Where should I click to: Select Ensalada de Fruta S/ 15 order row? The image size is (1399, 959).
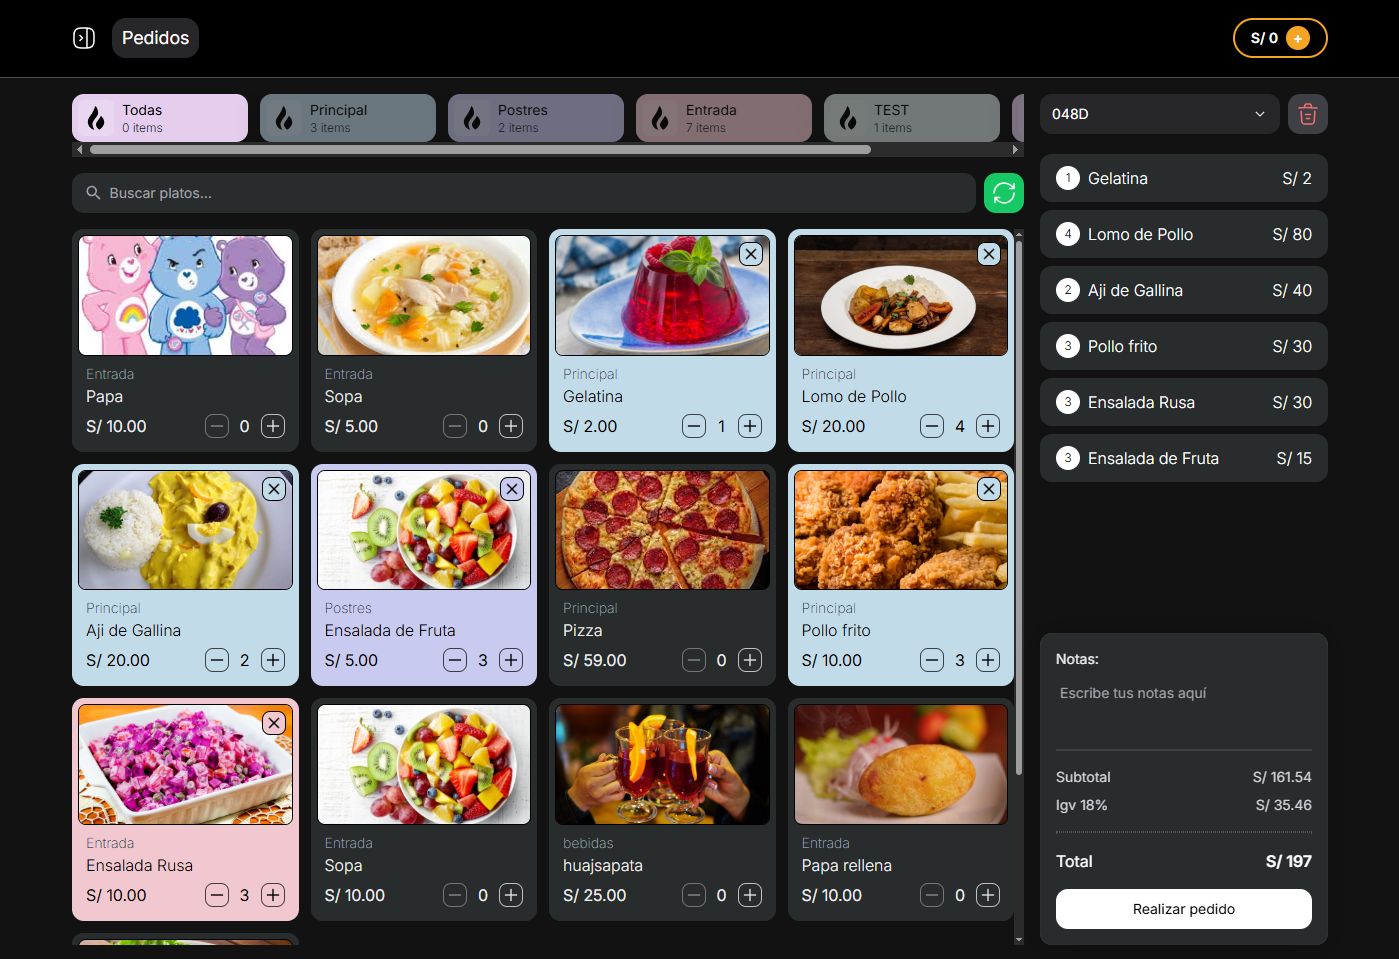[x=1184, y=458]
